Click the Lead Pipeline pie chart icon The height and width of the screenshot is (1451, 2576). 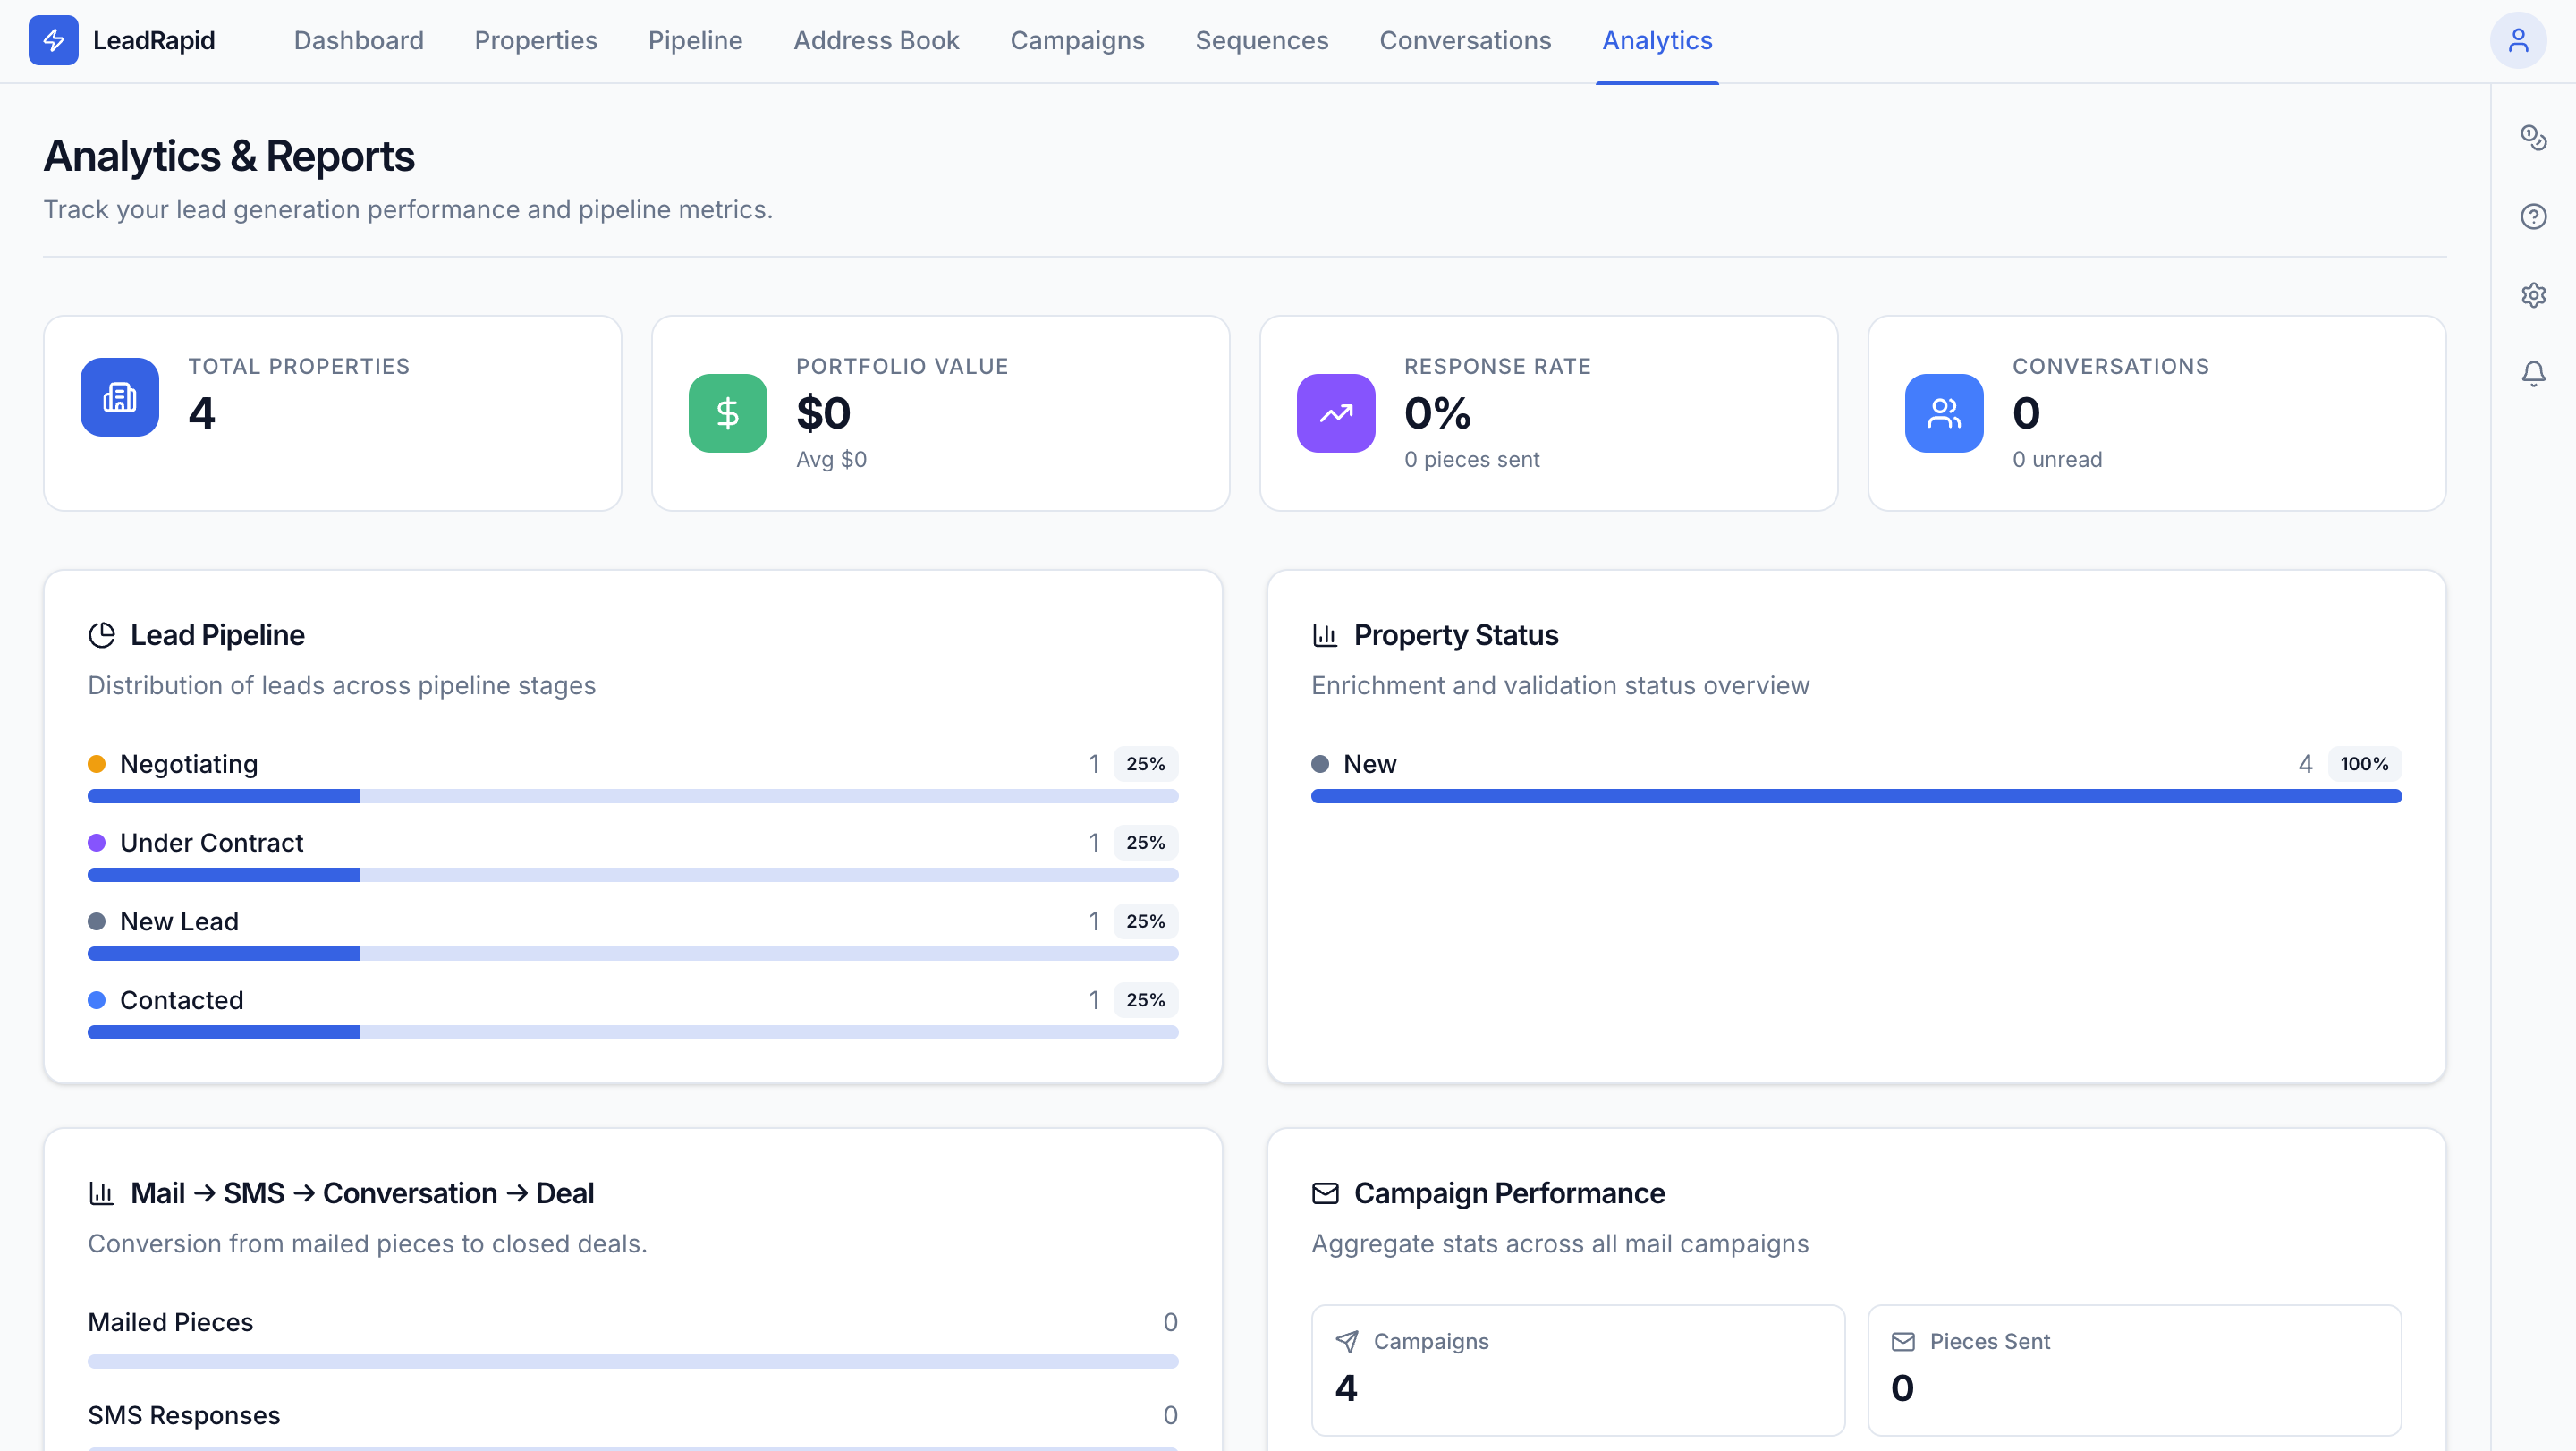click(x=102, y=635)
